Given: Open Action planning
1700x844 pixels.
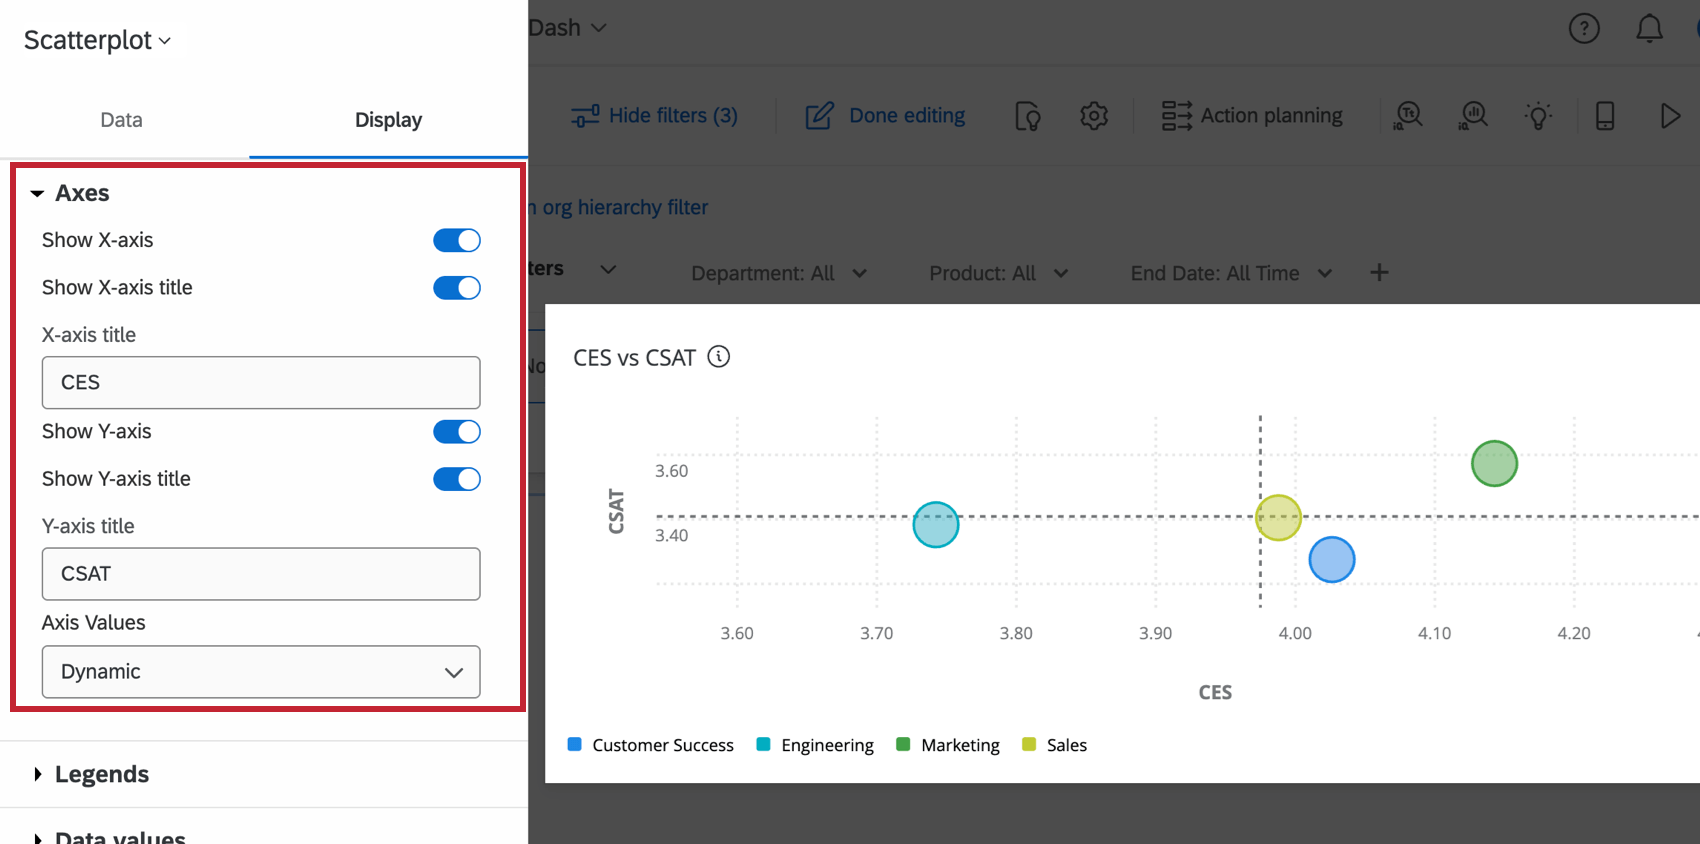Looking at the screenshot, I should coord(1252,116).
